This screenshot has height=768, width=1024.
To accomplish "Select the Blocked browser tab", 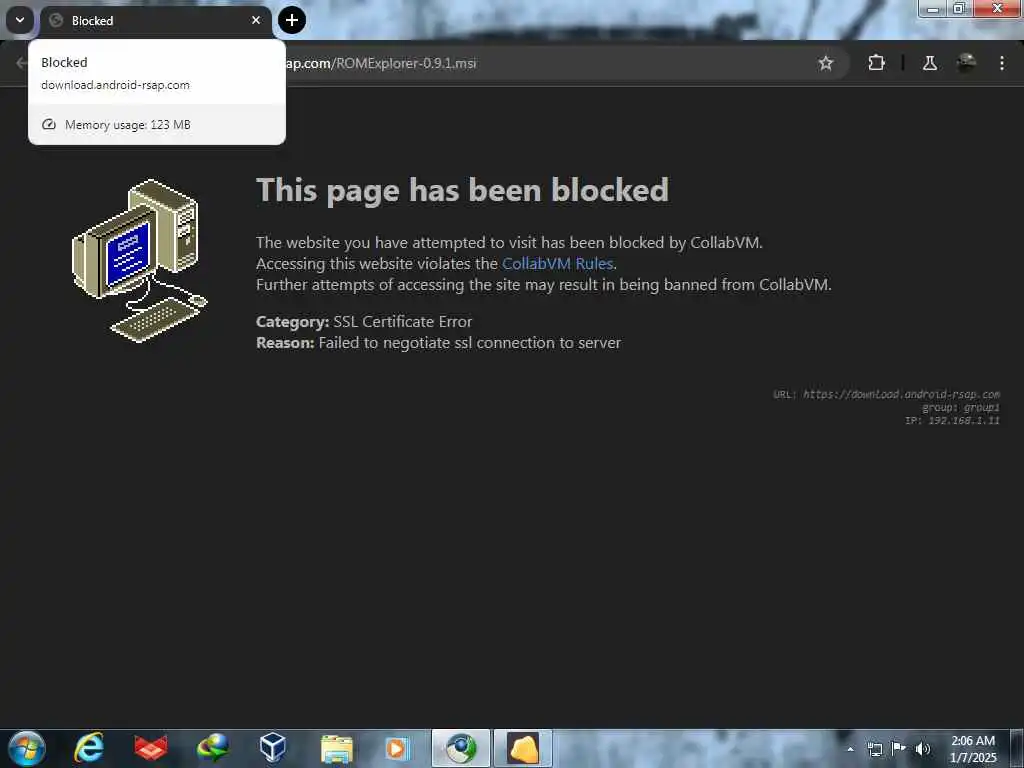I will click(x=155, y=21).
